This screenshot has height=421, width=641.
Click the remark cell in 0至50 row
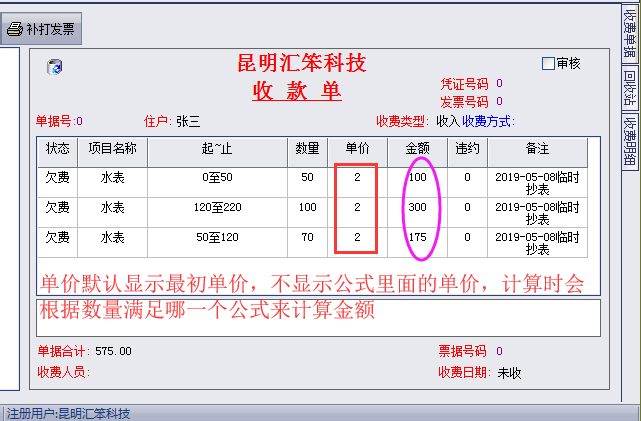[537, 183]
